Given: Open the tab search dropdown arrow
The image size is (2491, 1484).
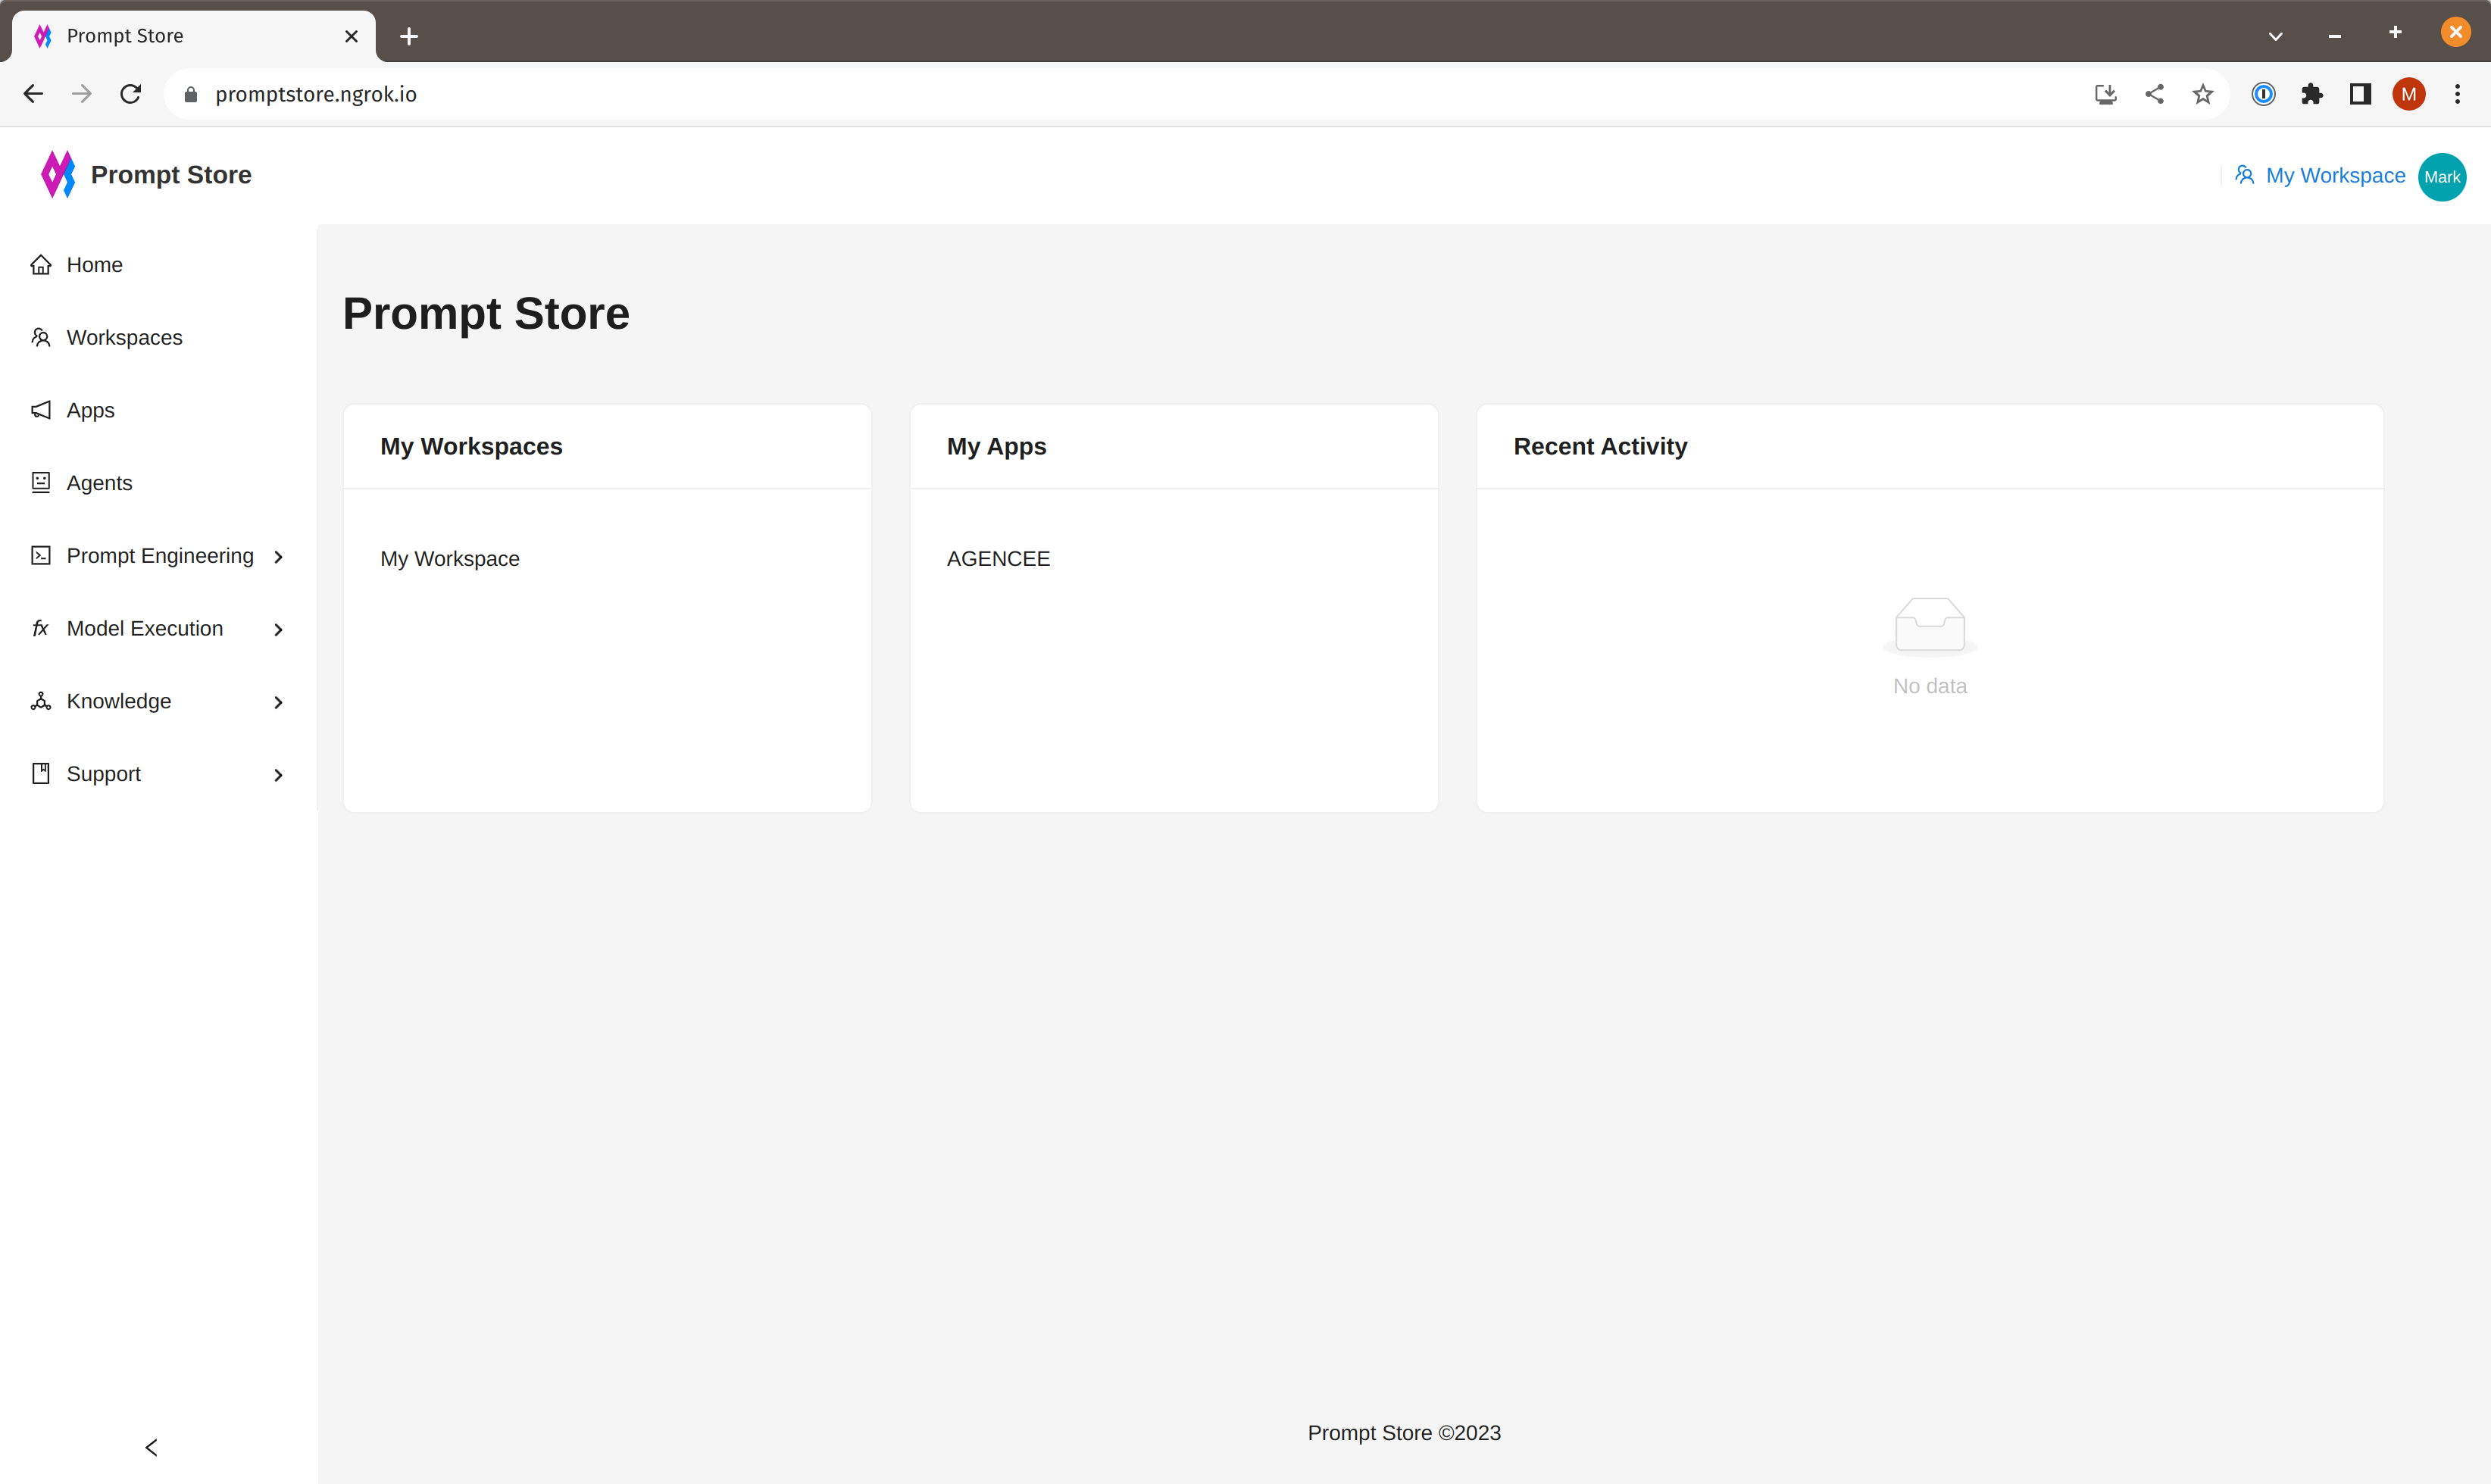Looking at the screenshot, I should tap(2275, 36).
